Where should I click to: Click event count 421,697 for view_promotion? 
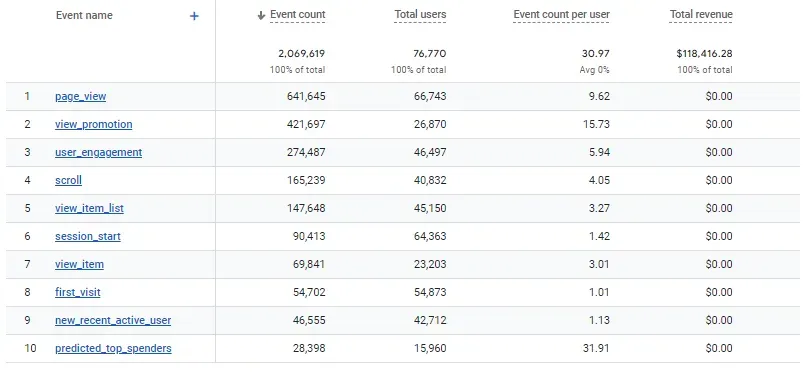(306, 124)
